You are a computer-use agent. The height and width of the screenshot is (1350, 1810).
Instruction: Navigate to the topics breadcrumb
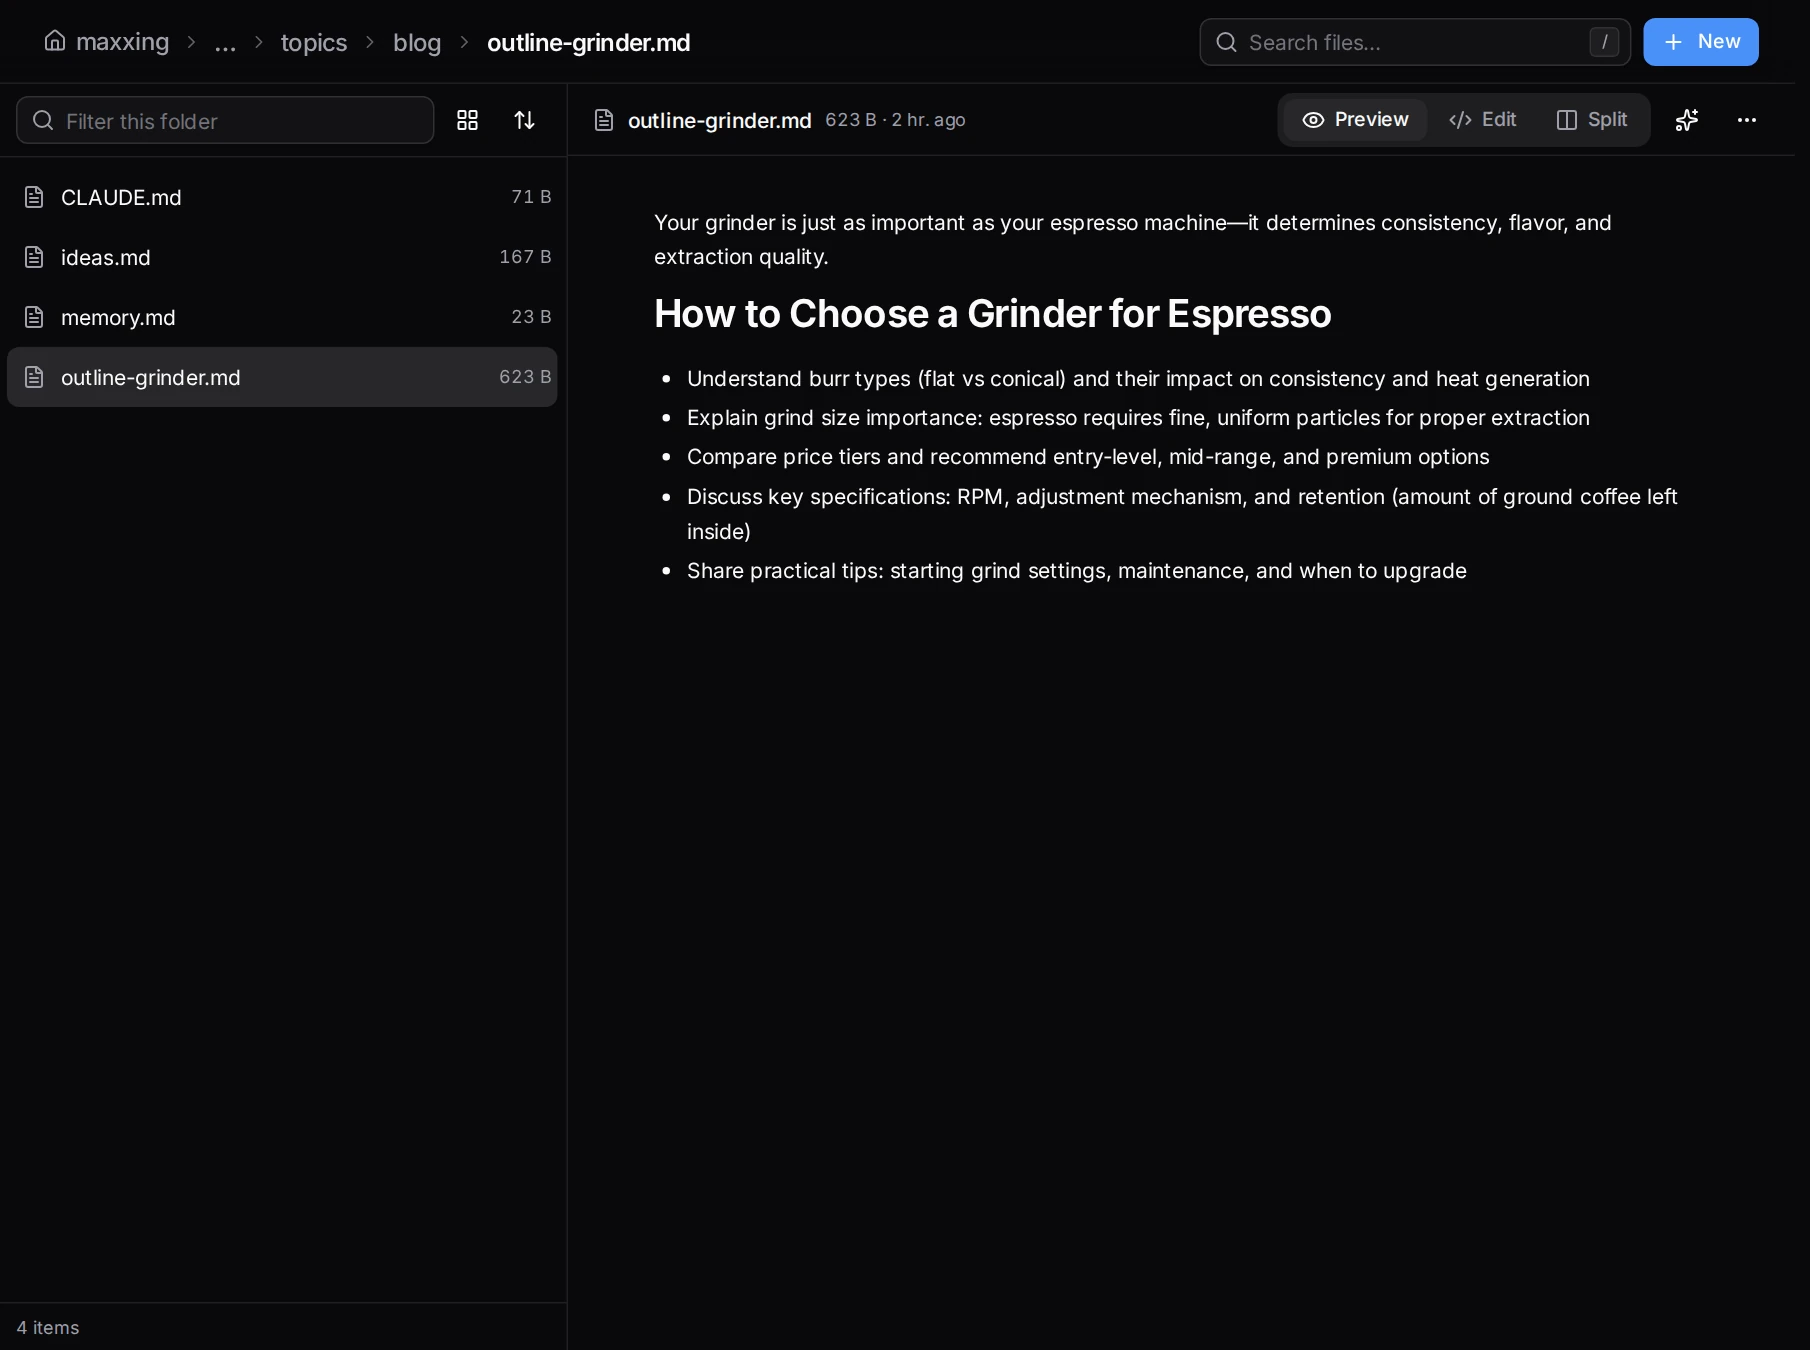pos(314,42)
